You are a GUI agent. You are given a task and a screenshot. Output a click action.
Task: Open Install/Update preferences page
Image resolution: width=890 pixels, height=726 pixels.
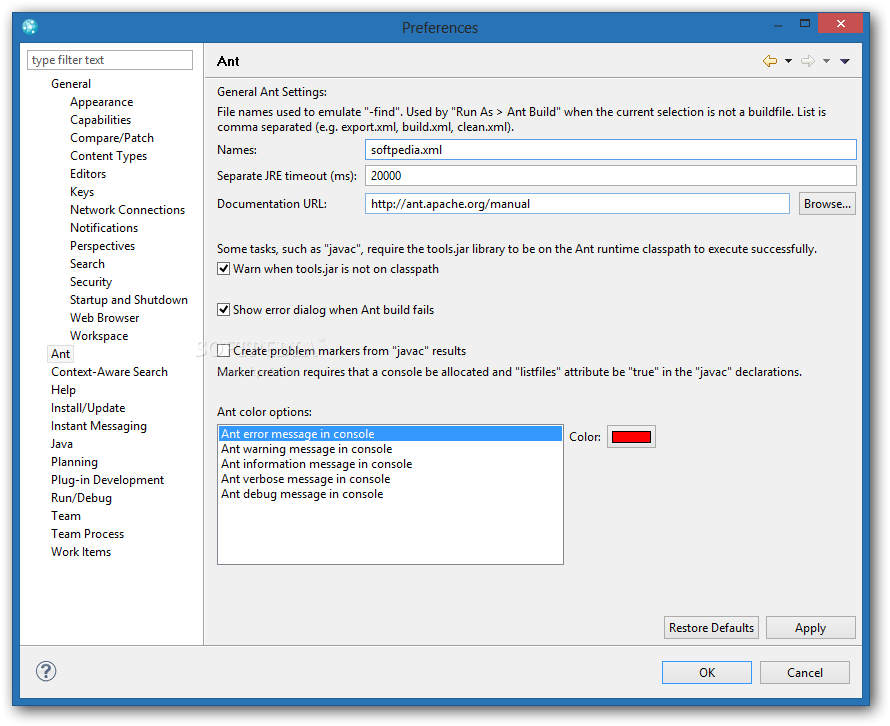[88, 408]
